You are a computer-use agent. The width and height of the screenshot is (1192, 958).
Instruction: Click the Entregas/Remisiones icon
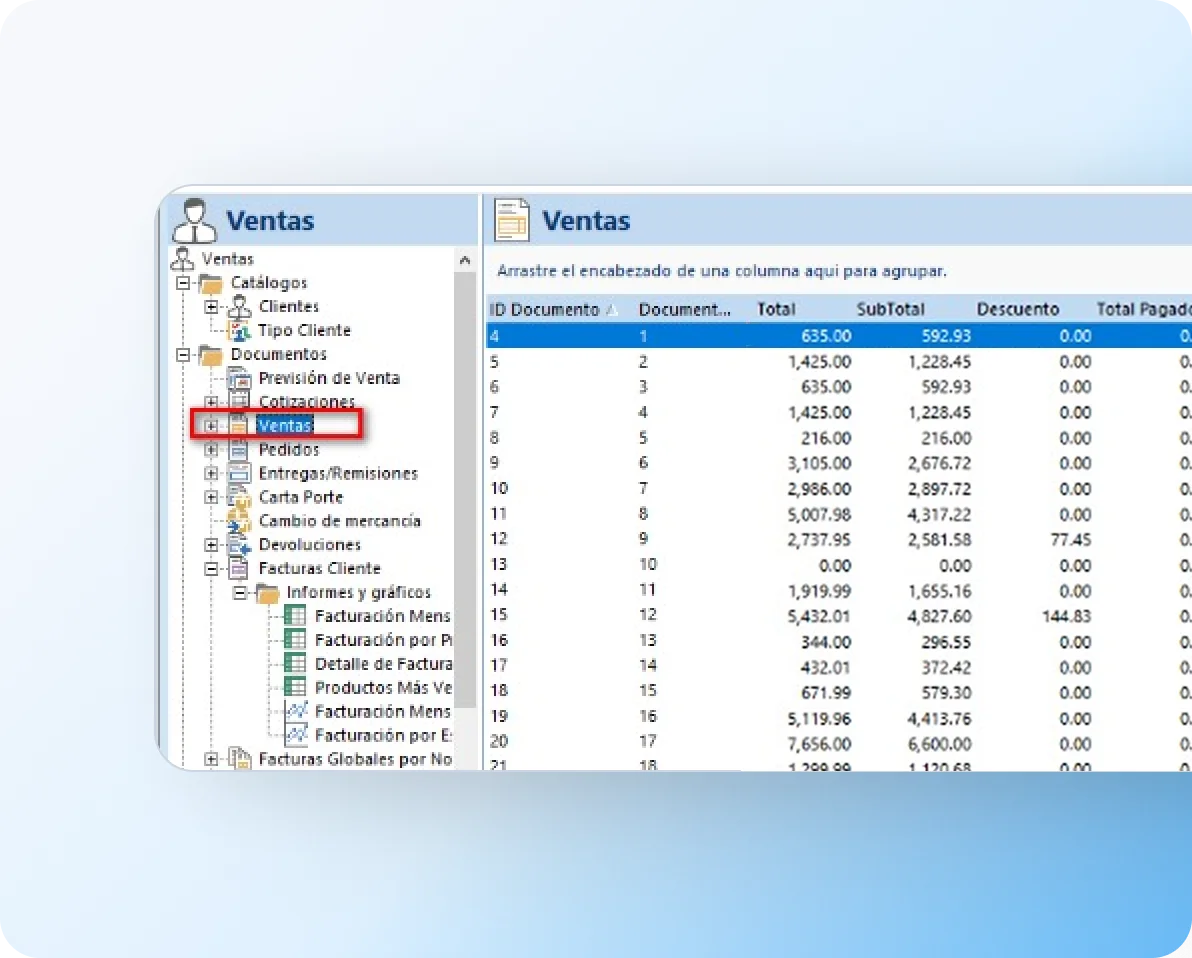[x=239, y=473]
